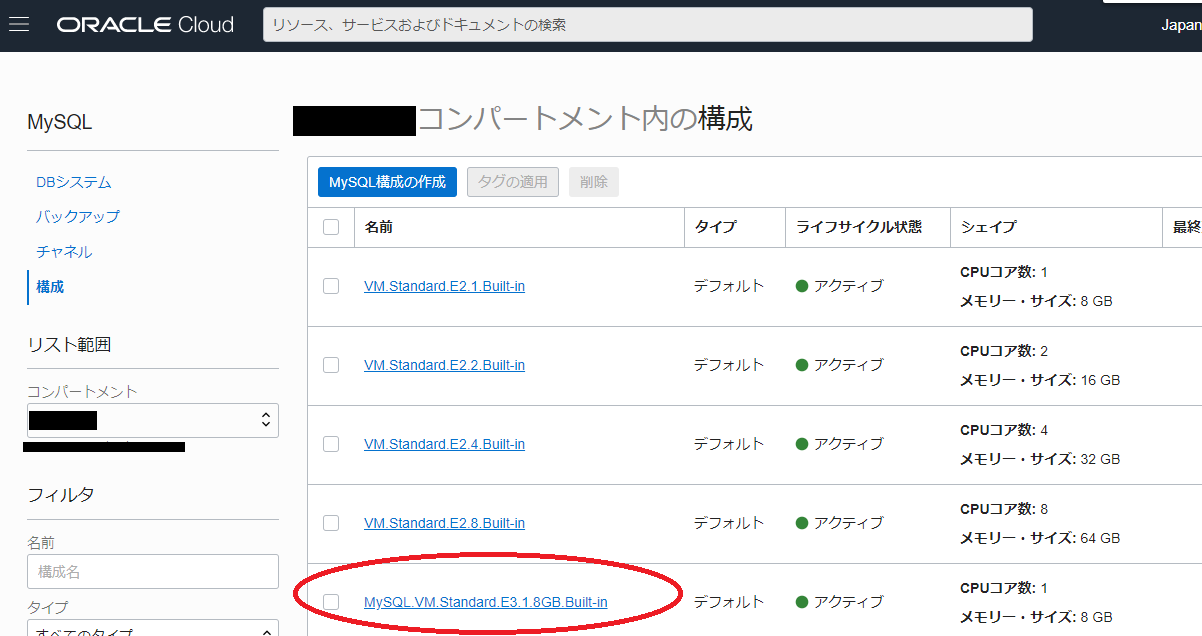Image resolution: width=1202 pixels, height=636 pixels.
Task: Tick the checkbox for VM.Standard.E2.4.Built-in
Action: click(331, 444)
